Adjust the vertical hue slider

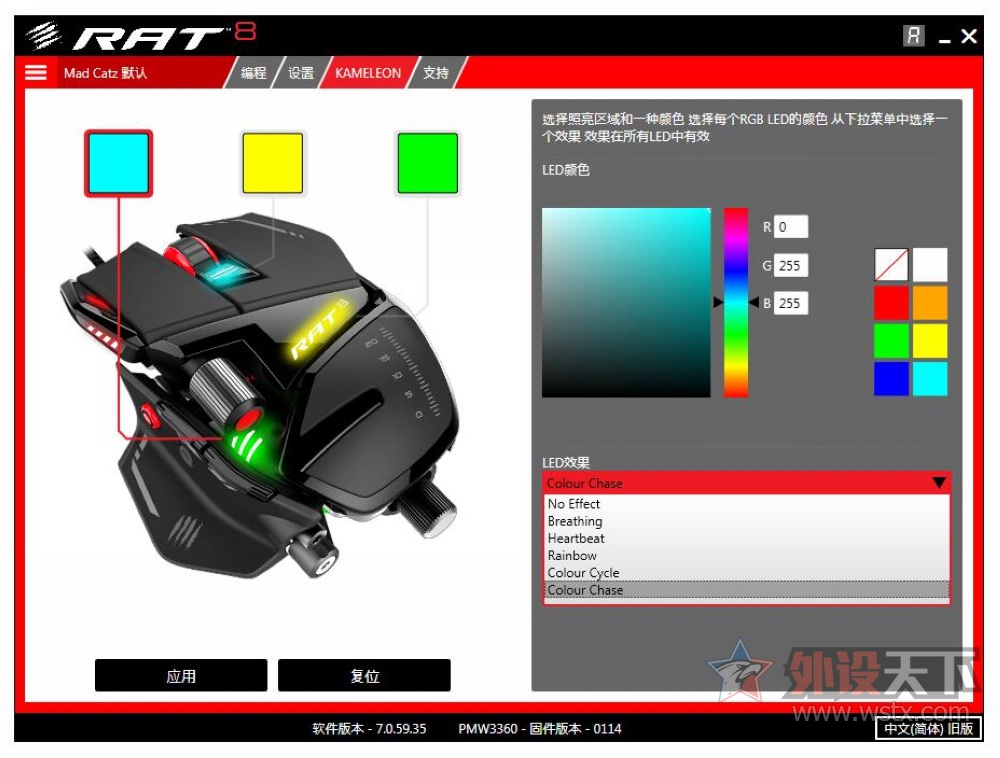(x=735, y=300)
